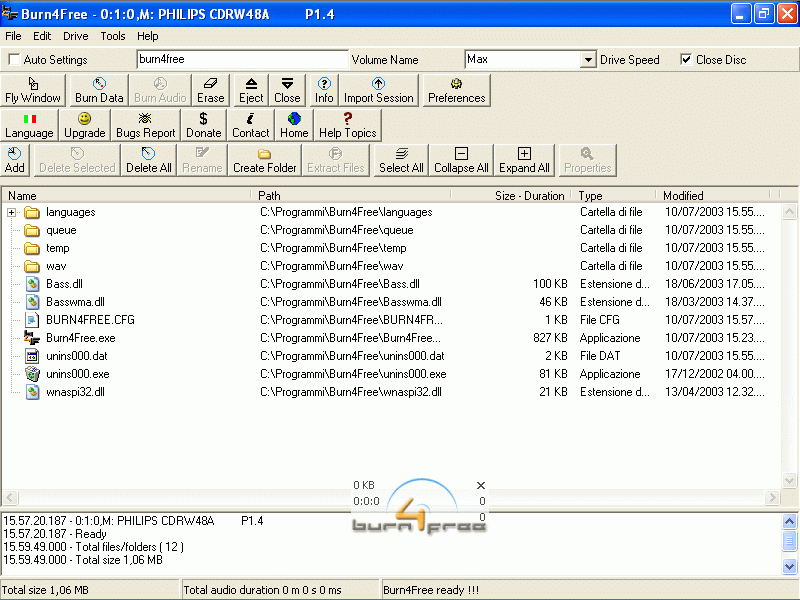The height and width of the screenshot is (600, 800).
Task: Add files using the Add button
Action: coord(15,160)
